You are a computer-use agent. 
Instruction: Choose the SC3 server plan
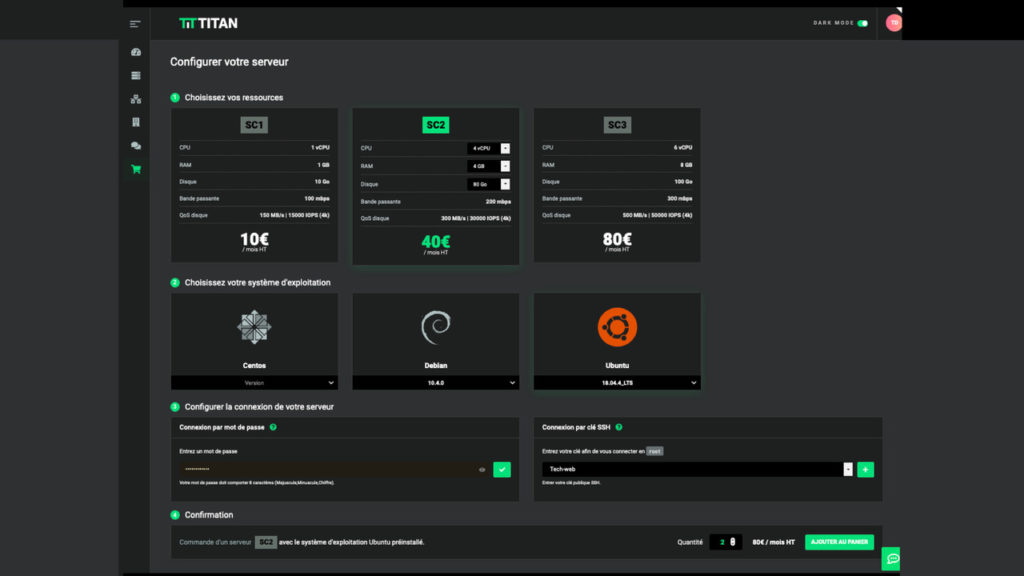pyautogui.click(x=617, y=125)
